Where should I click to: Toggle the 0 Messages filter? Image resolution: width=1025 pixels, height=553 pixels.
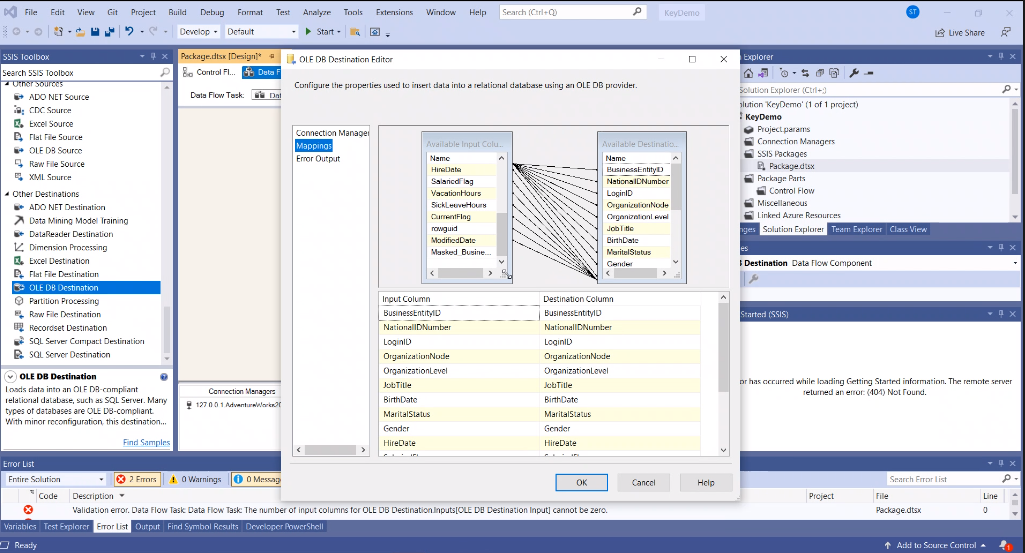click(x=257, y=479)
